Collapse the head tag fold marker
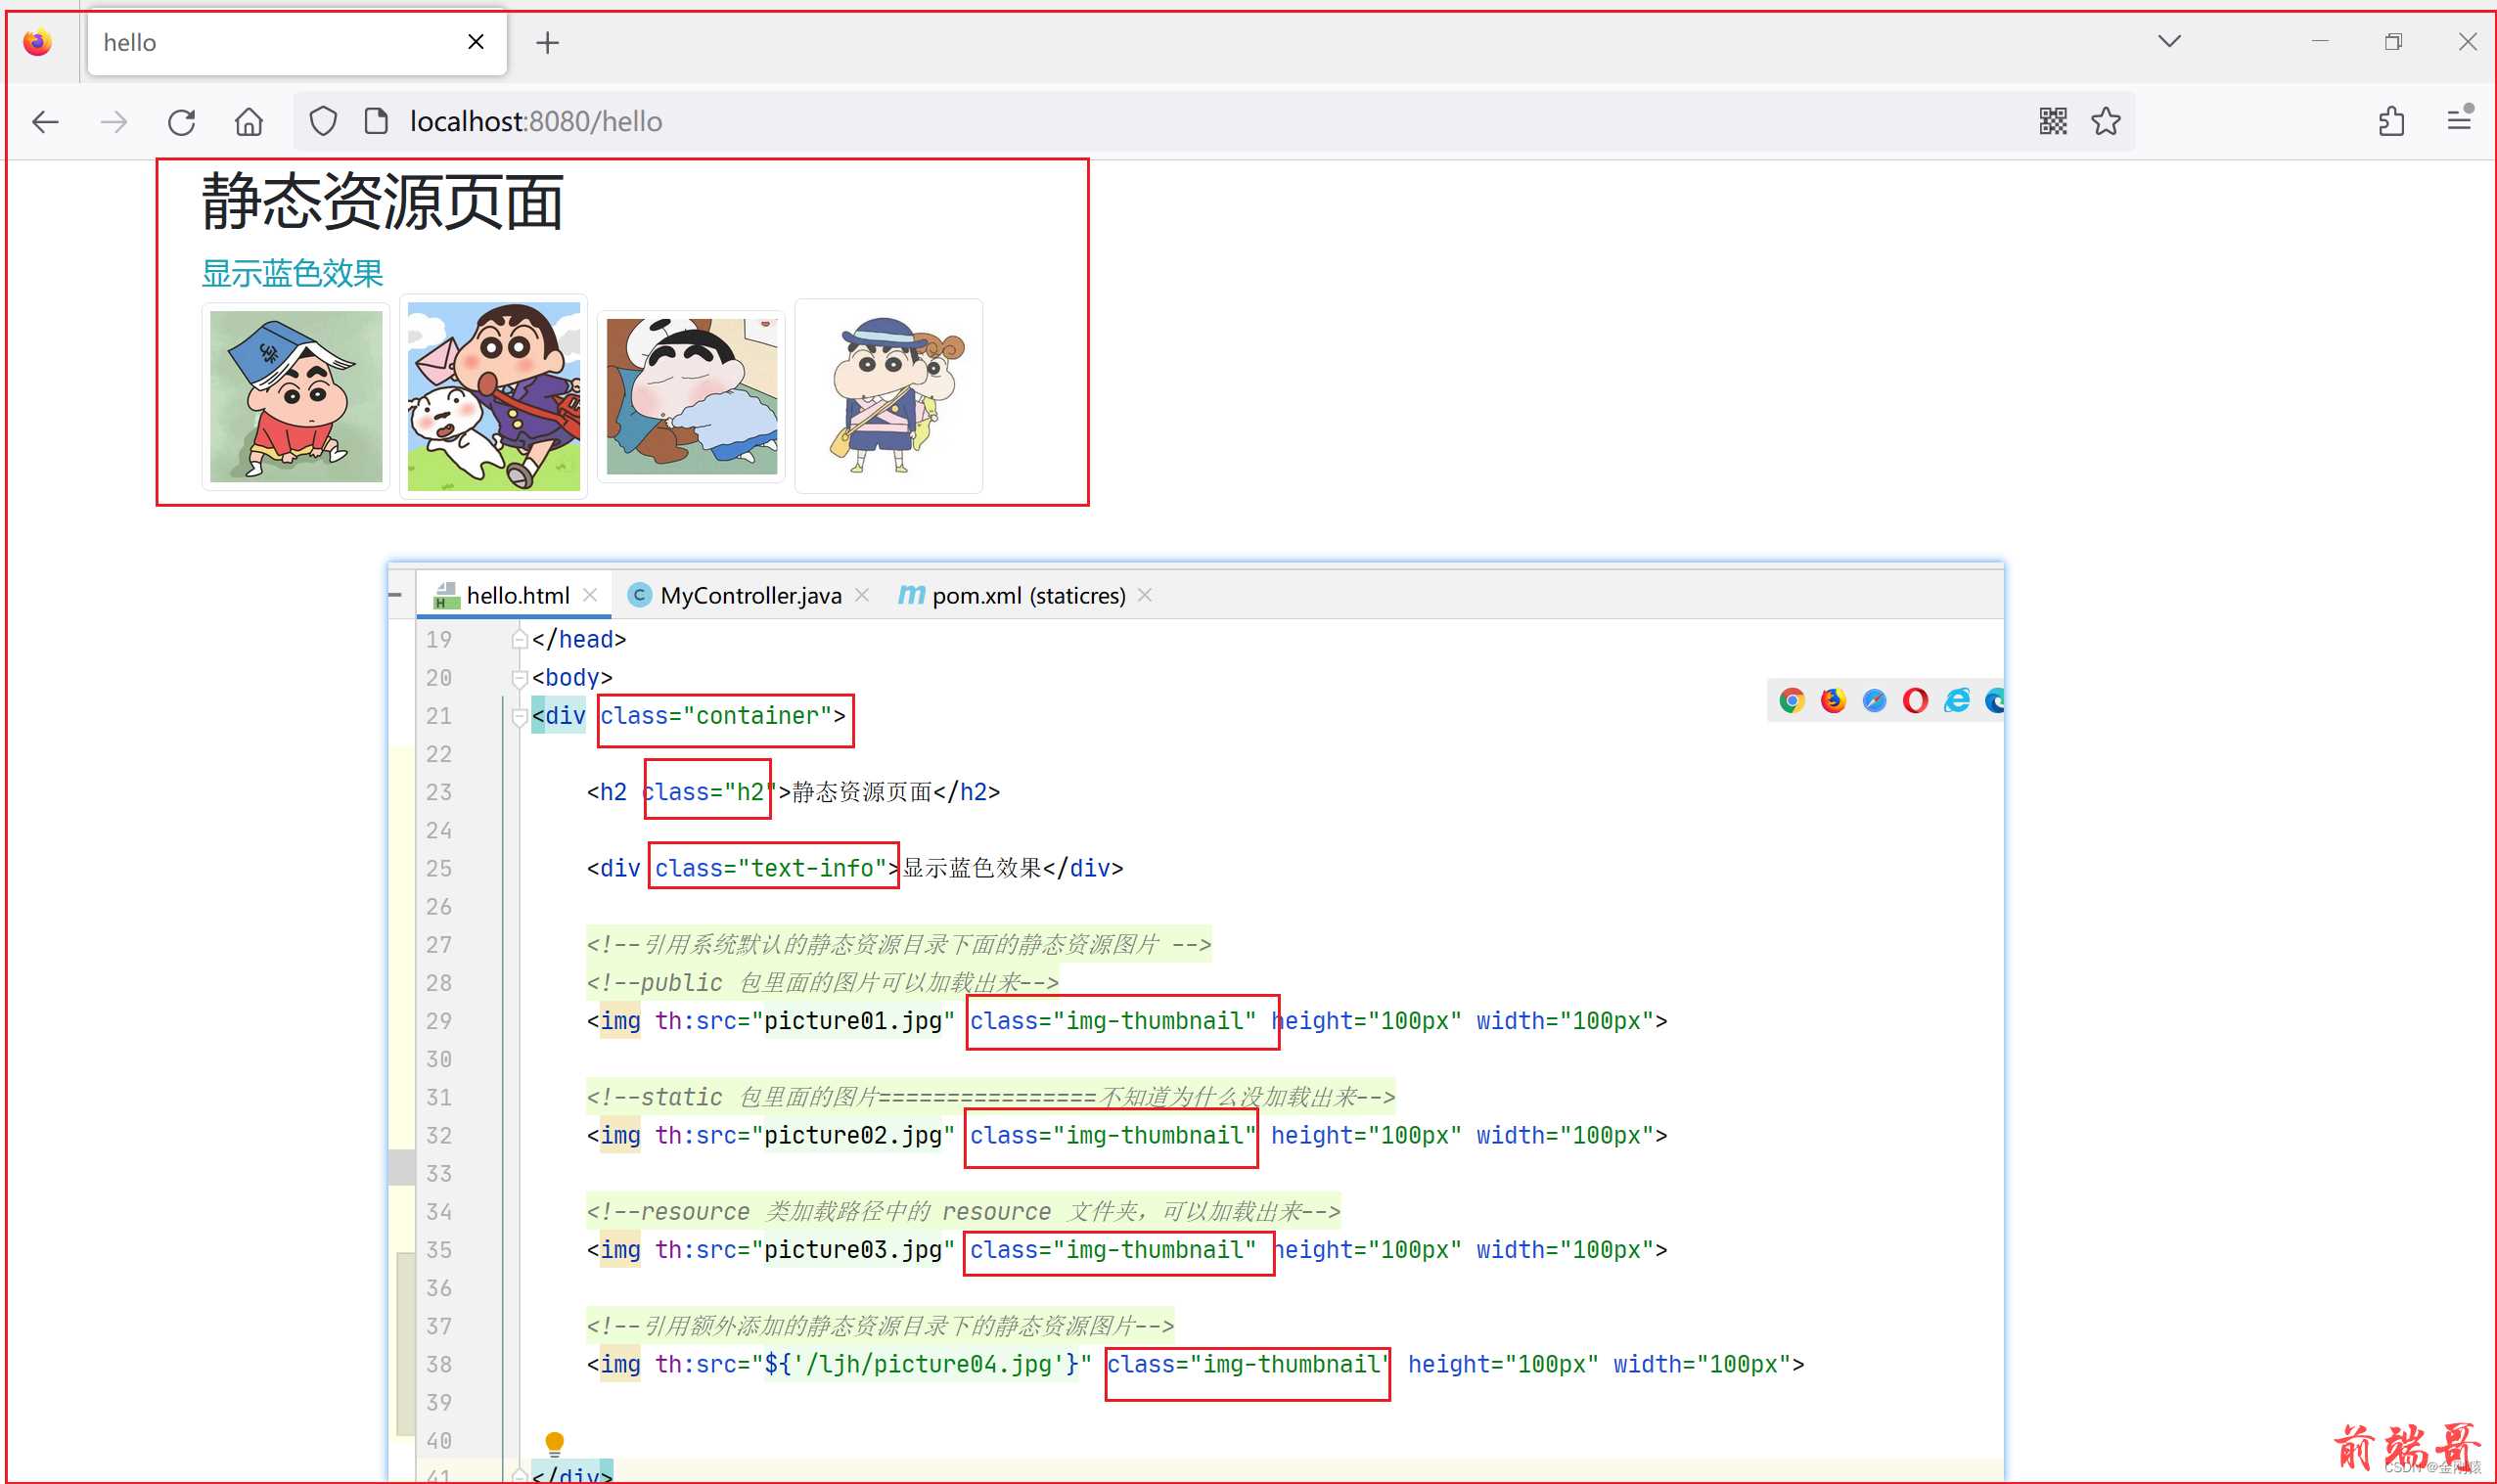This screenshot has width=2497, height=1484. pos(519,639)
